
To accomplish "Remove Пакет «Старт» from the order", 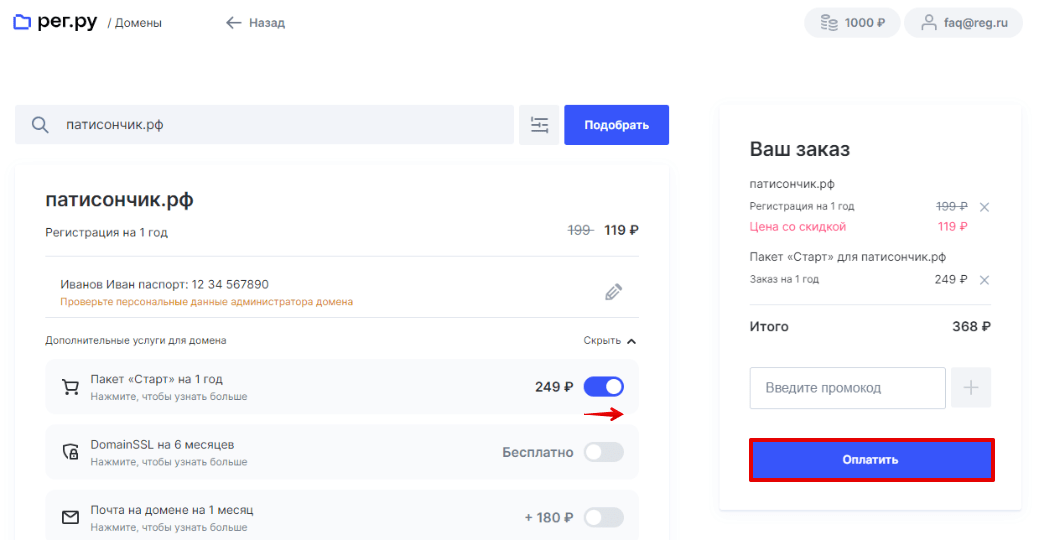I will (984, 280).
